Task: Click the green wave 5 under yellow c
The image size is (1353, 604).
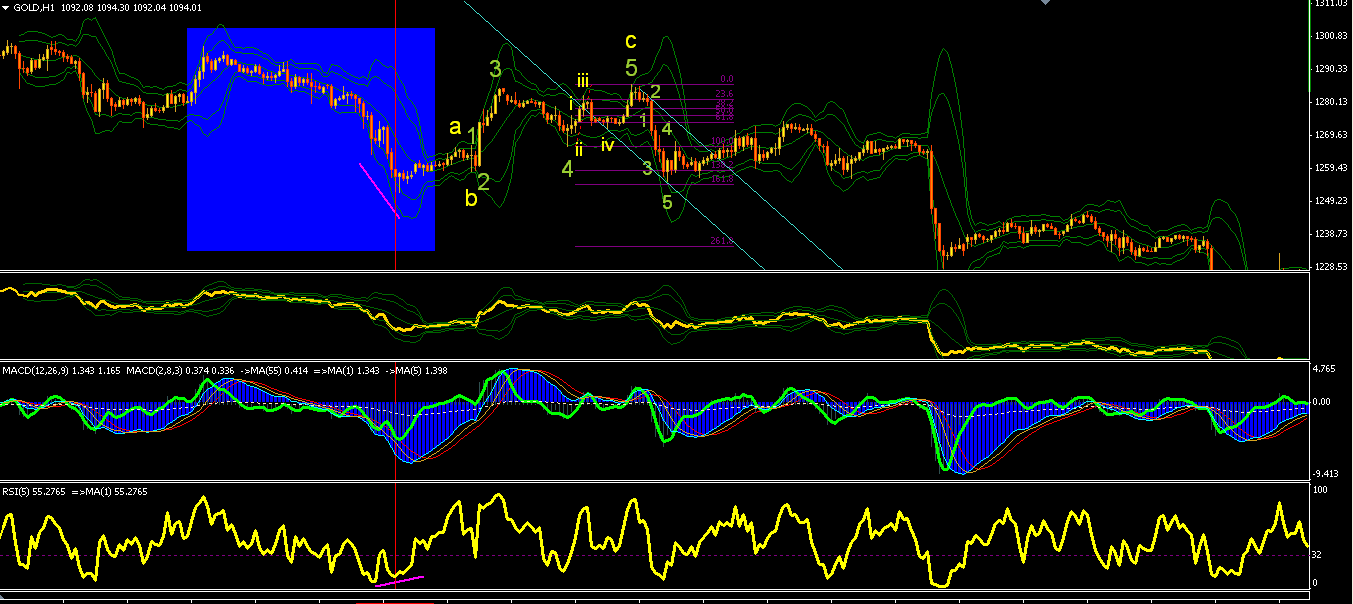Action: [631, 68]
